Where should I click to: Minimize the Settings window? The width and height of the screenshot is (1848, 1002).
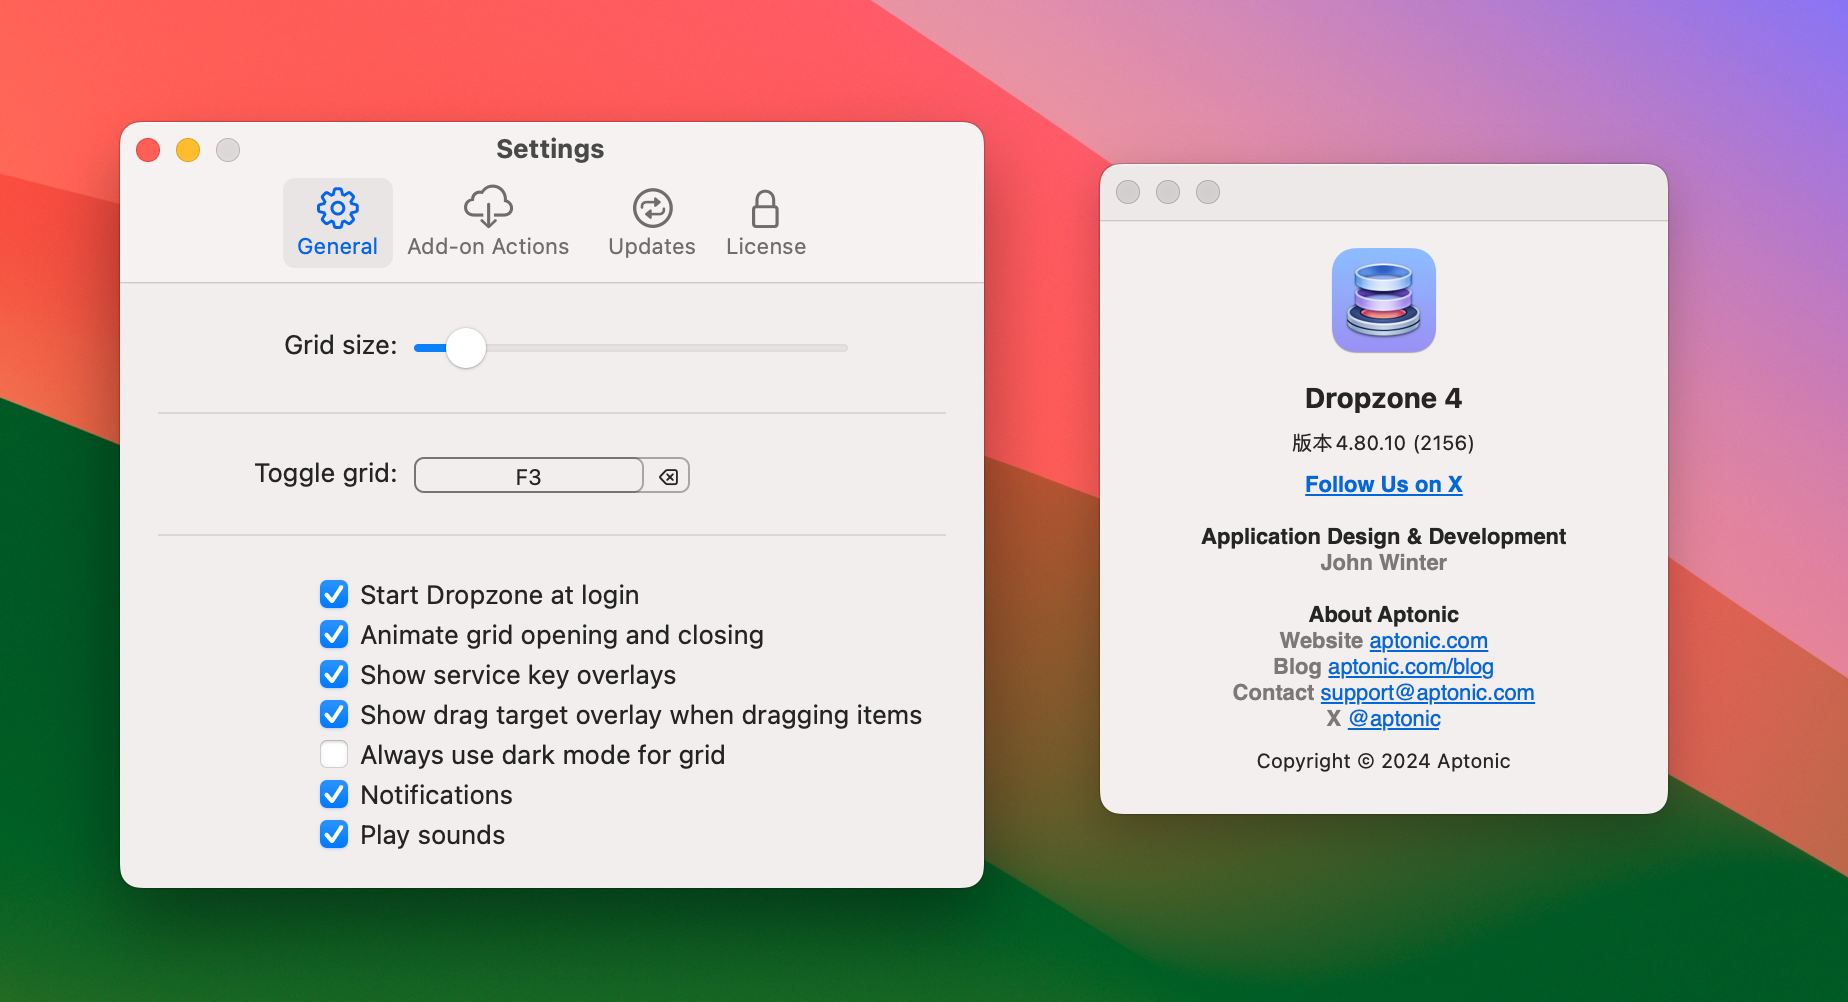[x=188, y=150]
